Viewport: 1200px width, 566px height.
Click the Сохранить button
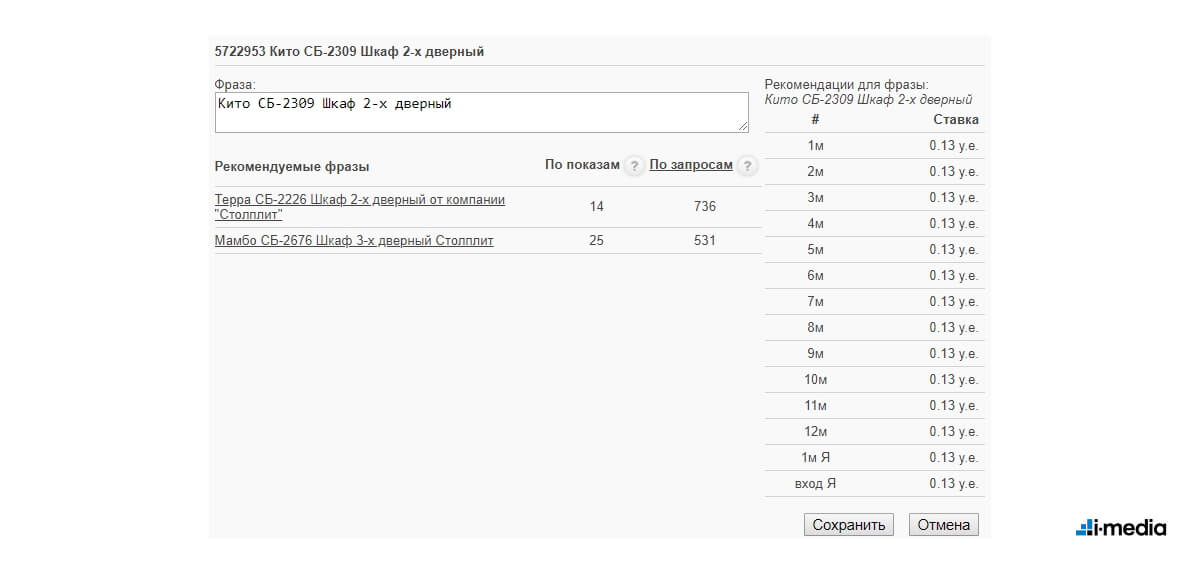(x=849, y=525)
